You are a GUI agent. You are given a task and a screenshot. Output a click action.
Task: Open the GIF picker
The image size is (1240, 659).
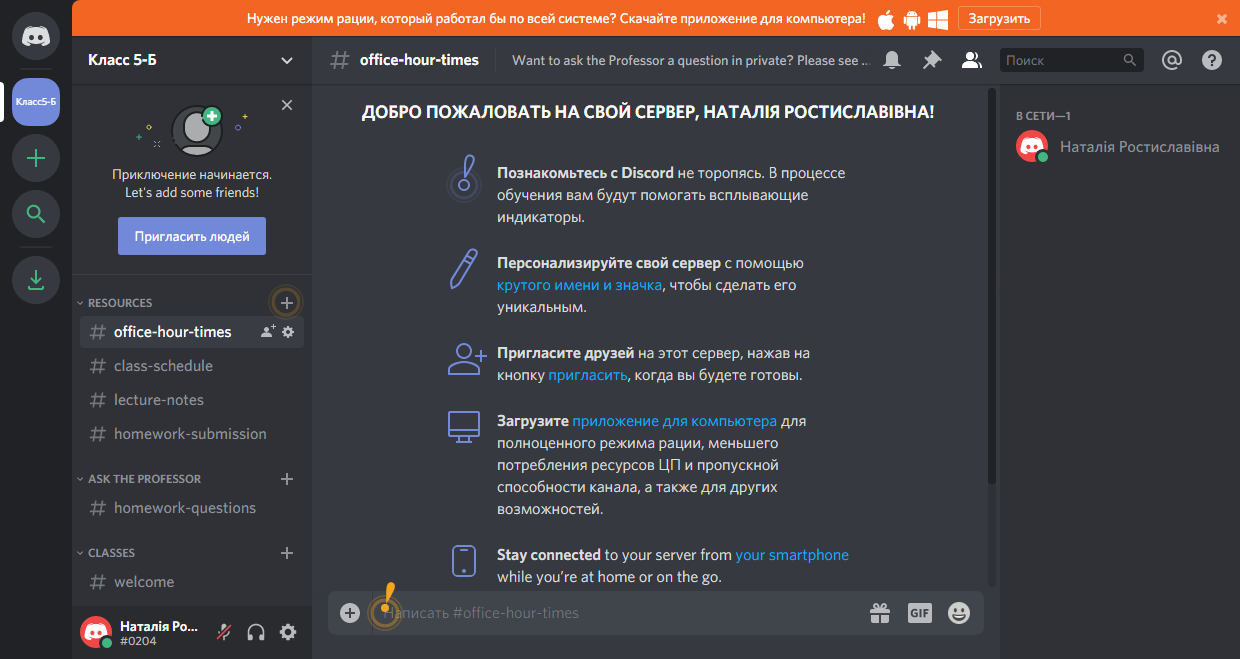tap(920, 613)
